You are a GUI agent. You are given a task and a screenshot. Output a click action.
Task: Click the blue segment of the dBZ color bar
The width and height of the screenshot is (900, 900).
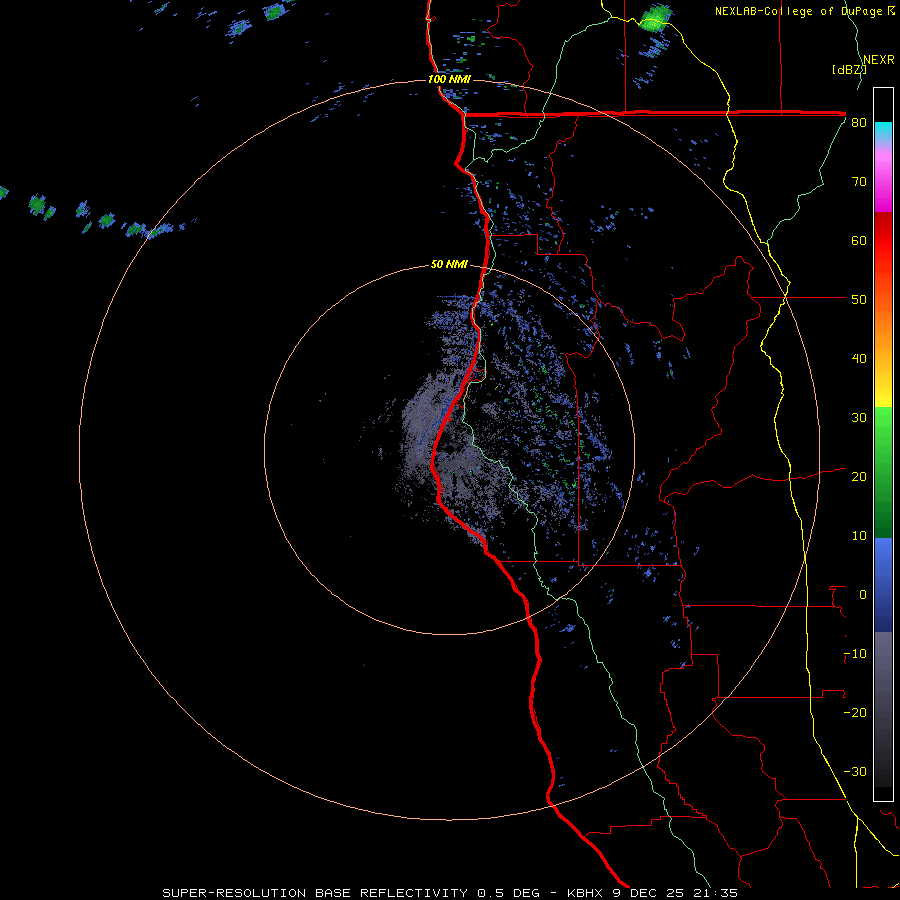click(883, 585)
